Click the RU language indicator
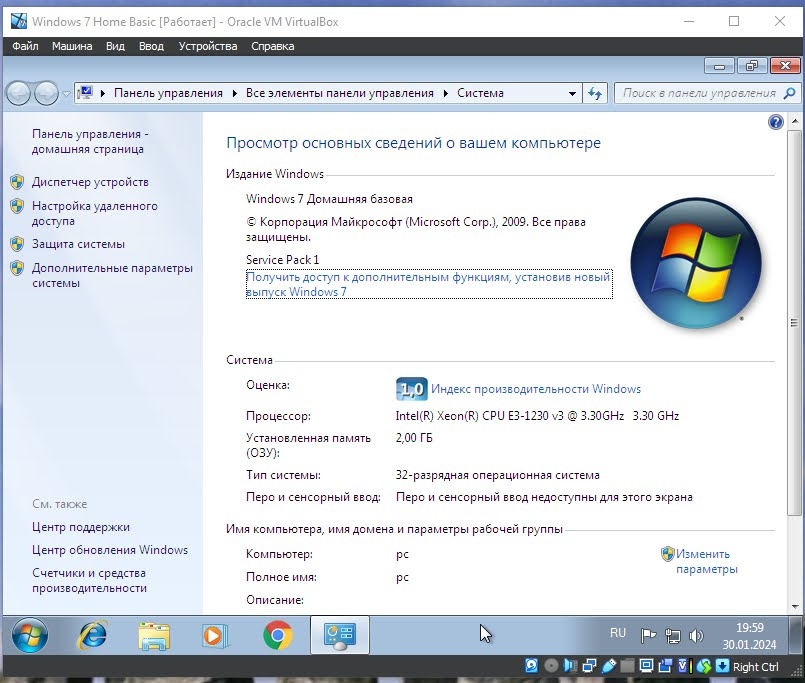805x683 pixels. pos(618,633)
